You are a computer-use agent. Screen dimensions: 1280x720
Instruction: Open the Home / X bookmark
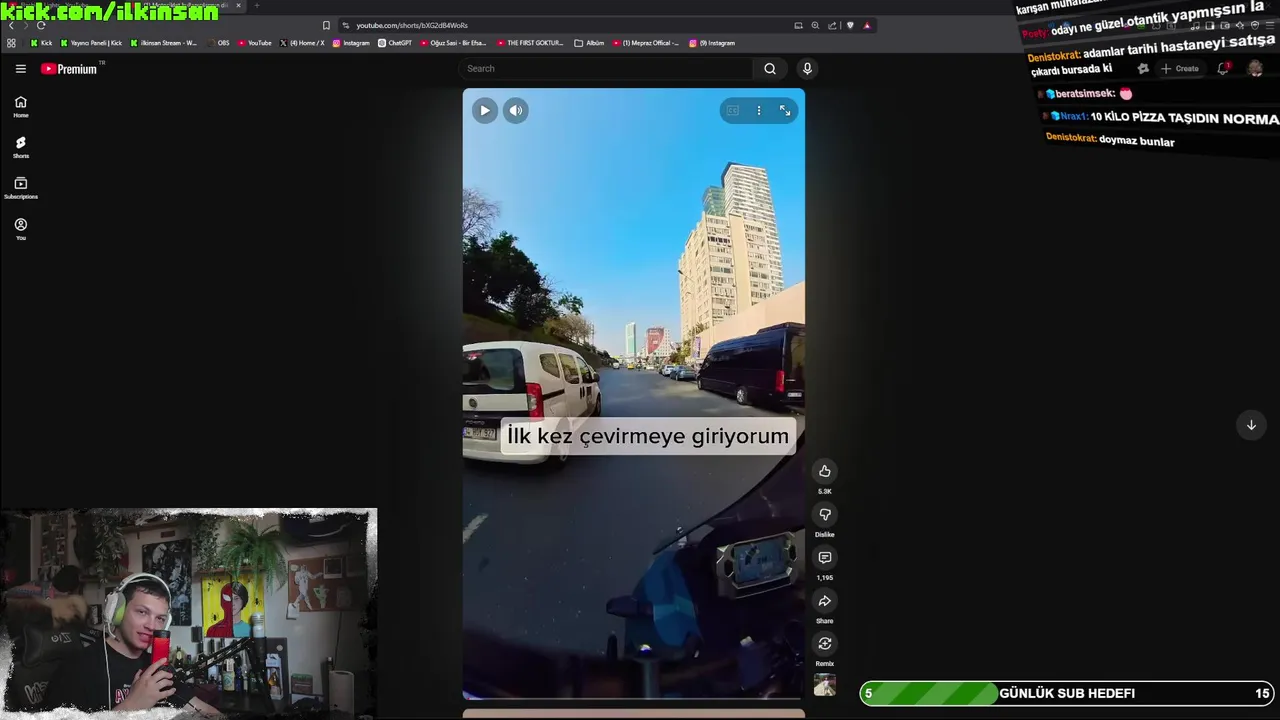point(302,43)
